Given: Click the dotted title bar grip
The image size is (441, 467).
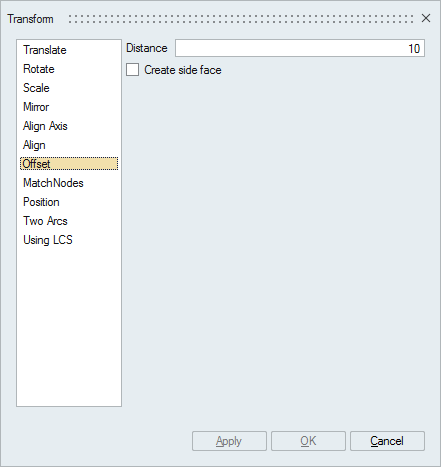Looking at the screenshot, I should click(241, 19).
